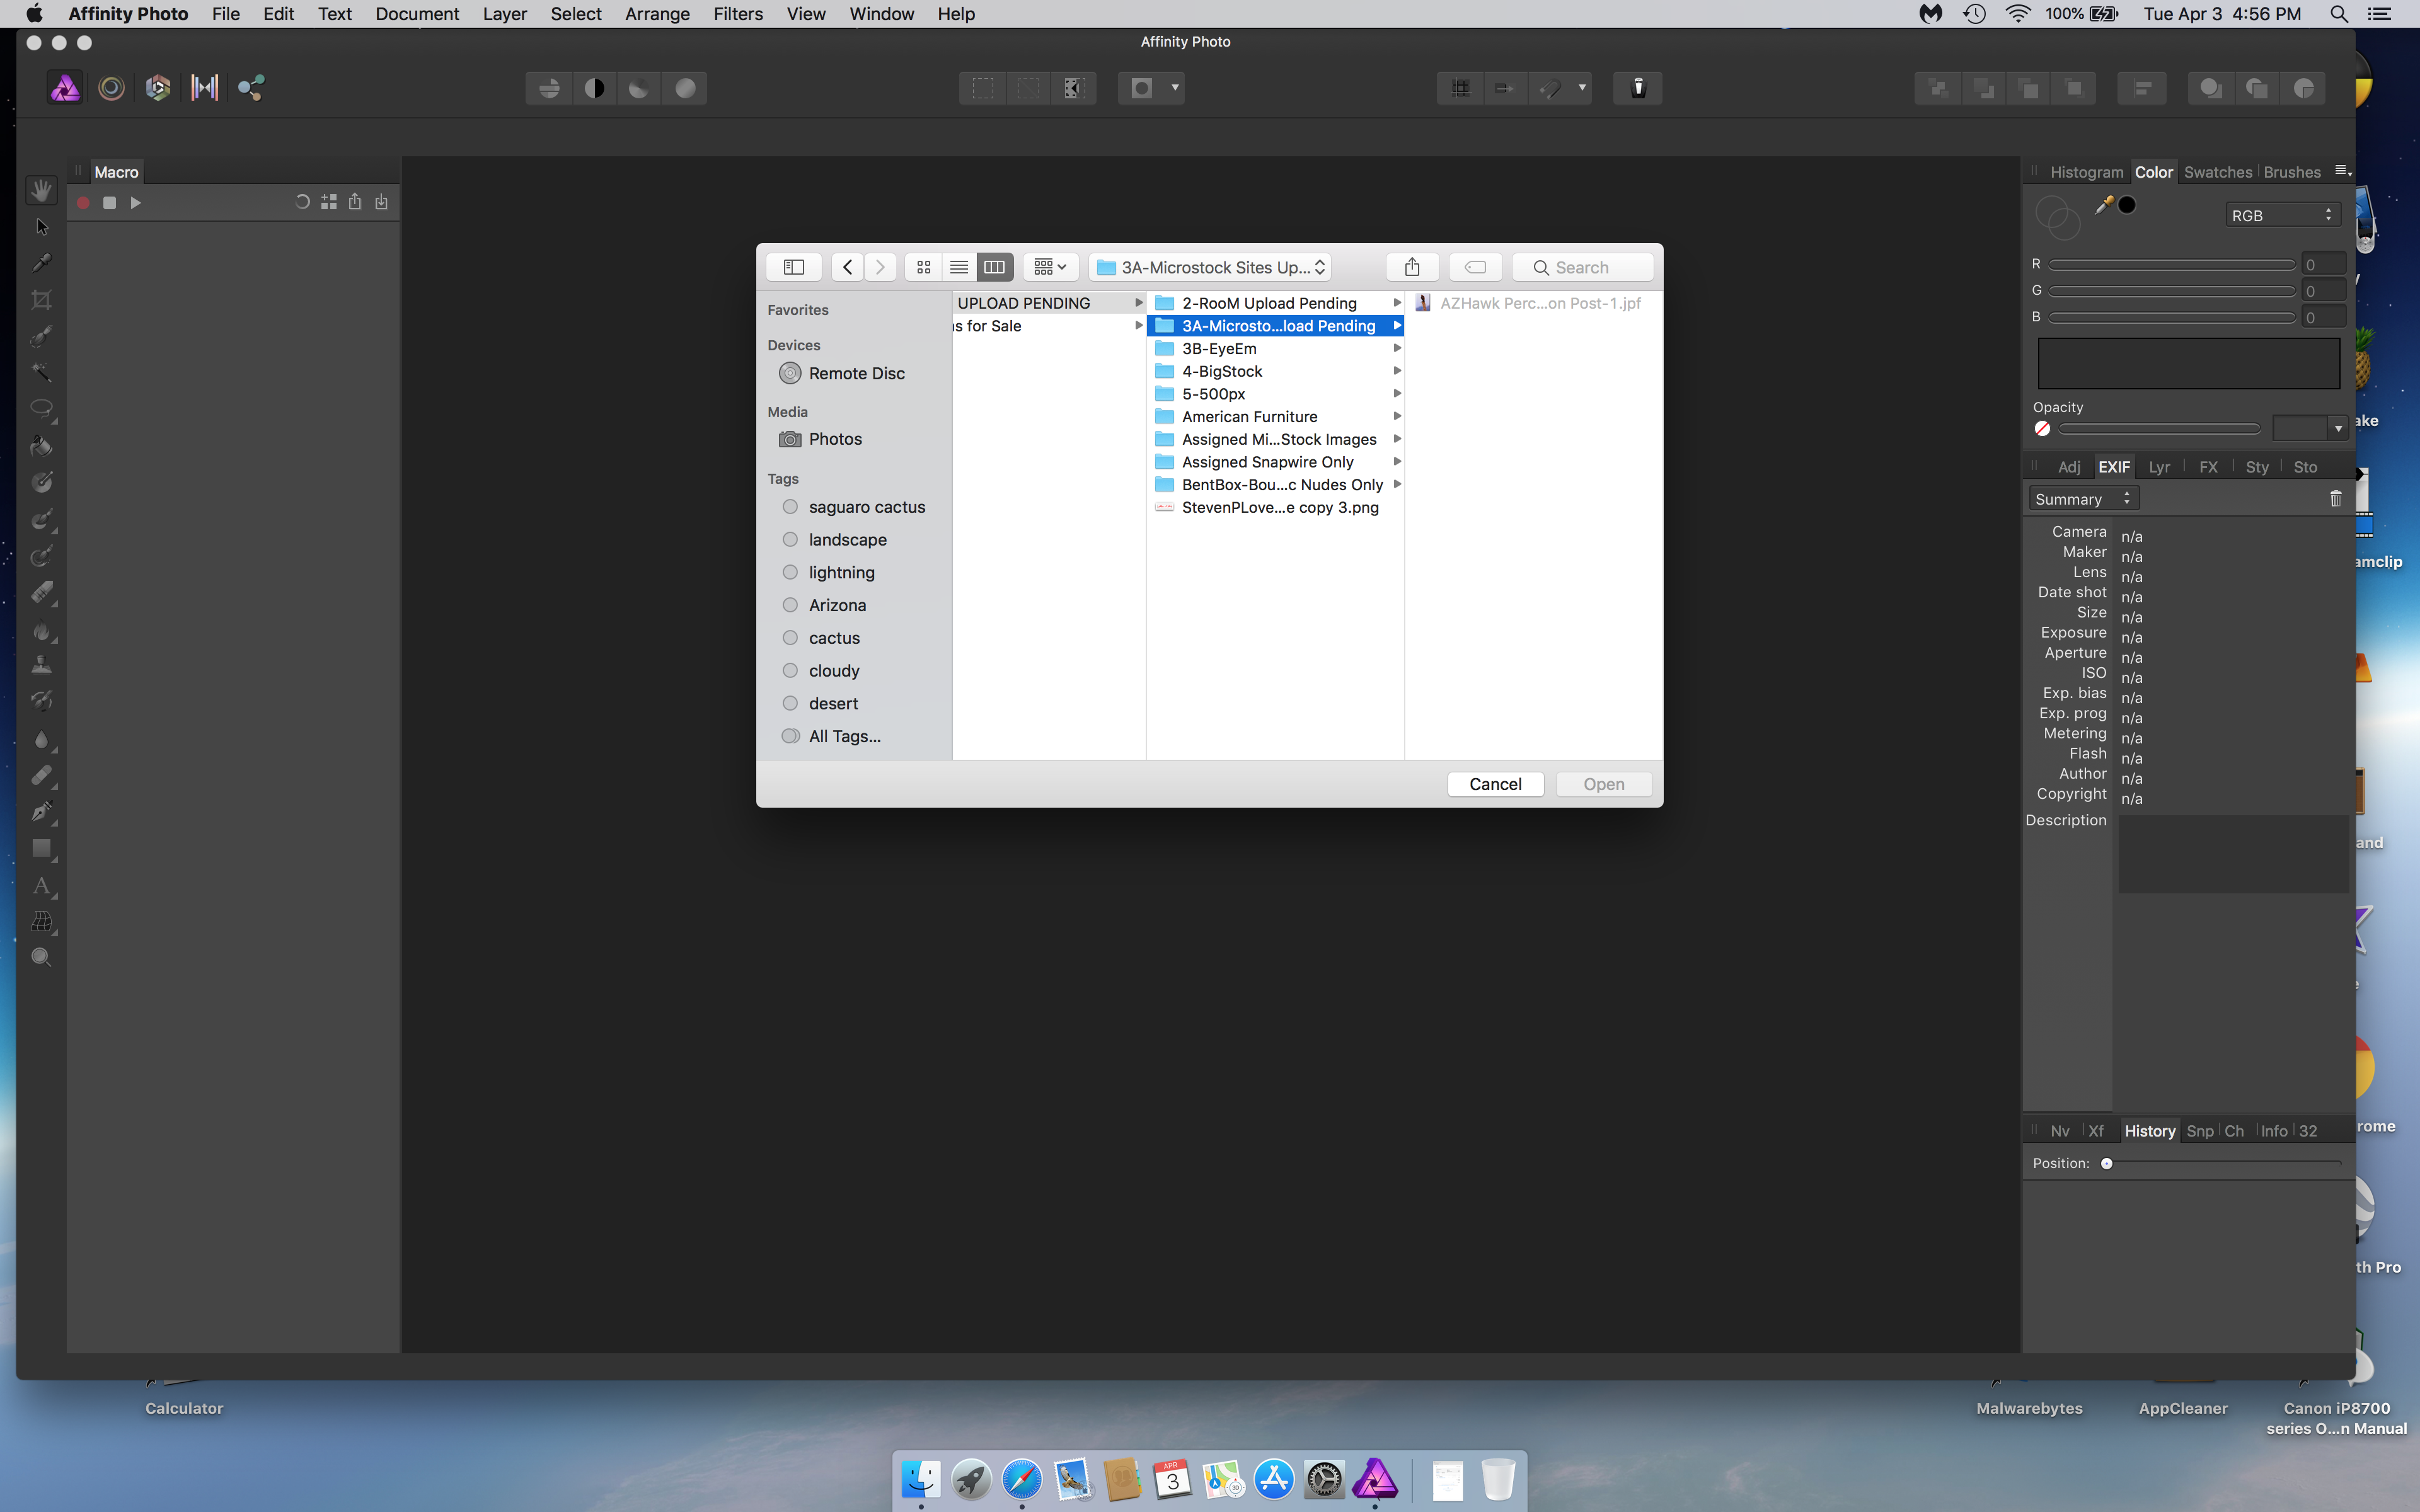This screenshot has height=1512, width=2420.
Task: Select the lightning tag
Action: click(x=841, y=573)
